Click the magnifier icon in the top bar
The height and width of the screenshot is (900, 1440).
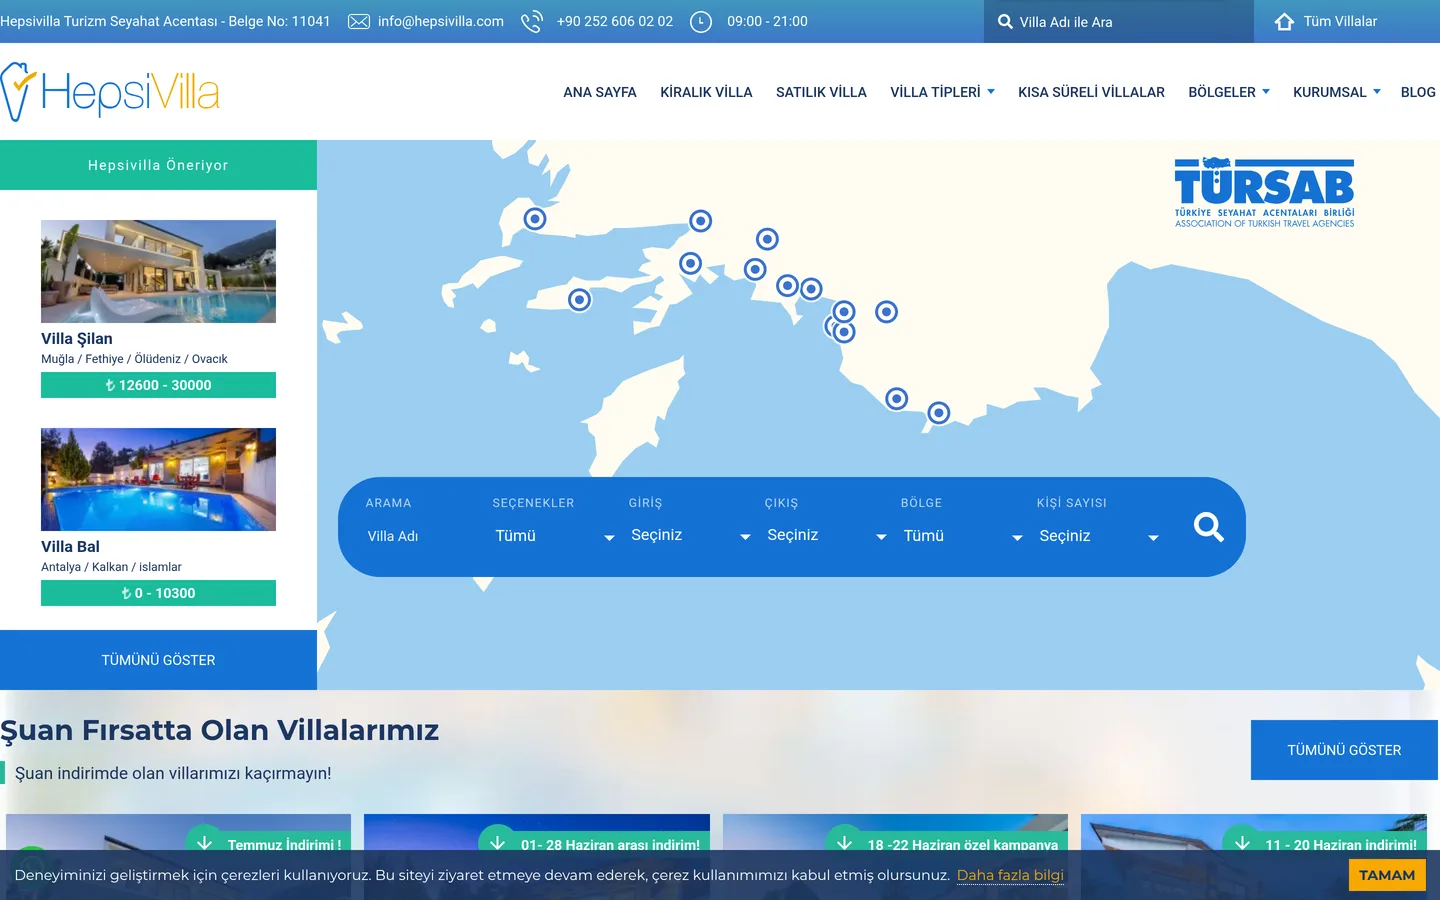pyautogui.click(x=1005, y=22)
